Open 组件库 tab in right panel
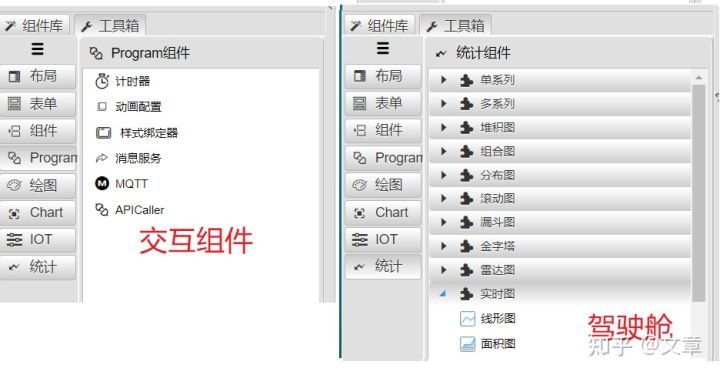The width and height of the screenshot is (720, 375). (x=380, y=26)
